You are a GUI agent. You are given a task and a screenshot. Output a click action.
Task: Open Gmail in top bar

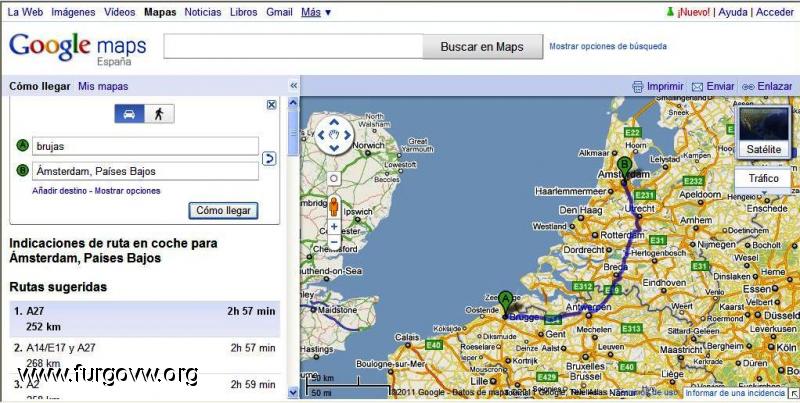coord(280,12)
